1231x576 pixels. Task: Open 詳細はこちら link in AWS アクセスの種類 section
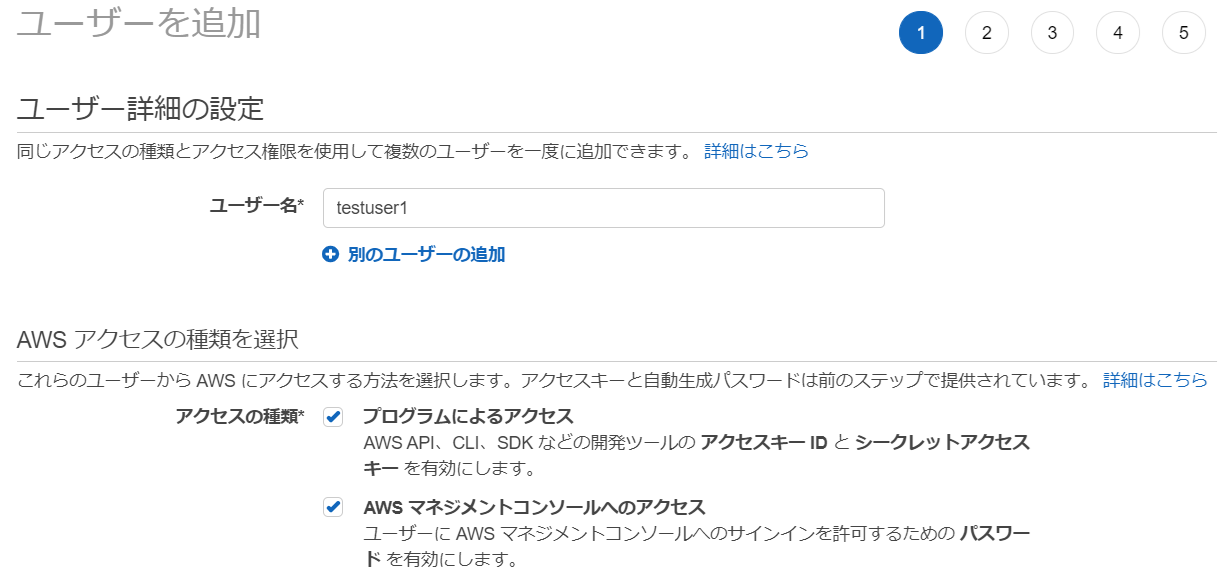point(1155,381)
